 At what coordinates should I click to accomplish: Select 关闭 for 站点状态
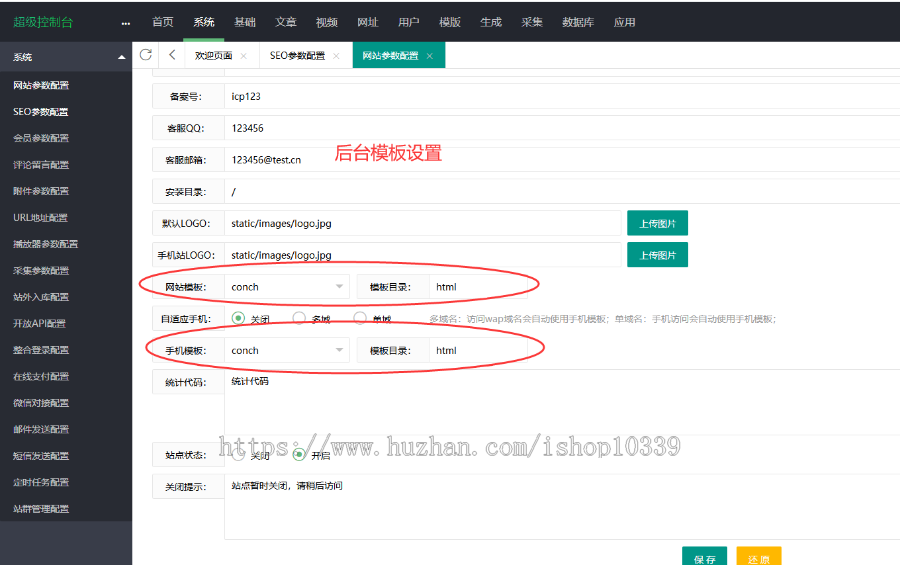[x=238, y=455]
